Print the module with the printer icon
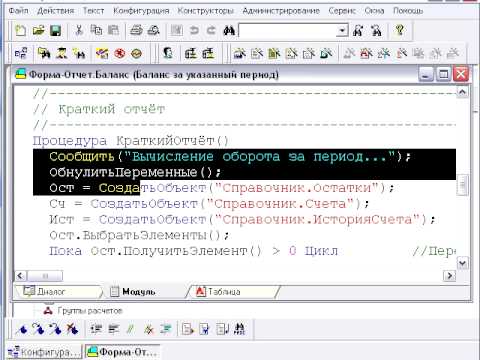 (136, 31)
